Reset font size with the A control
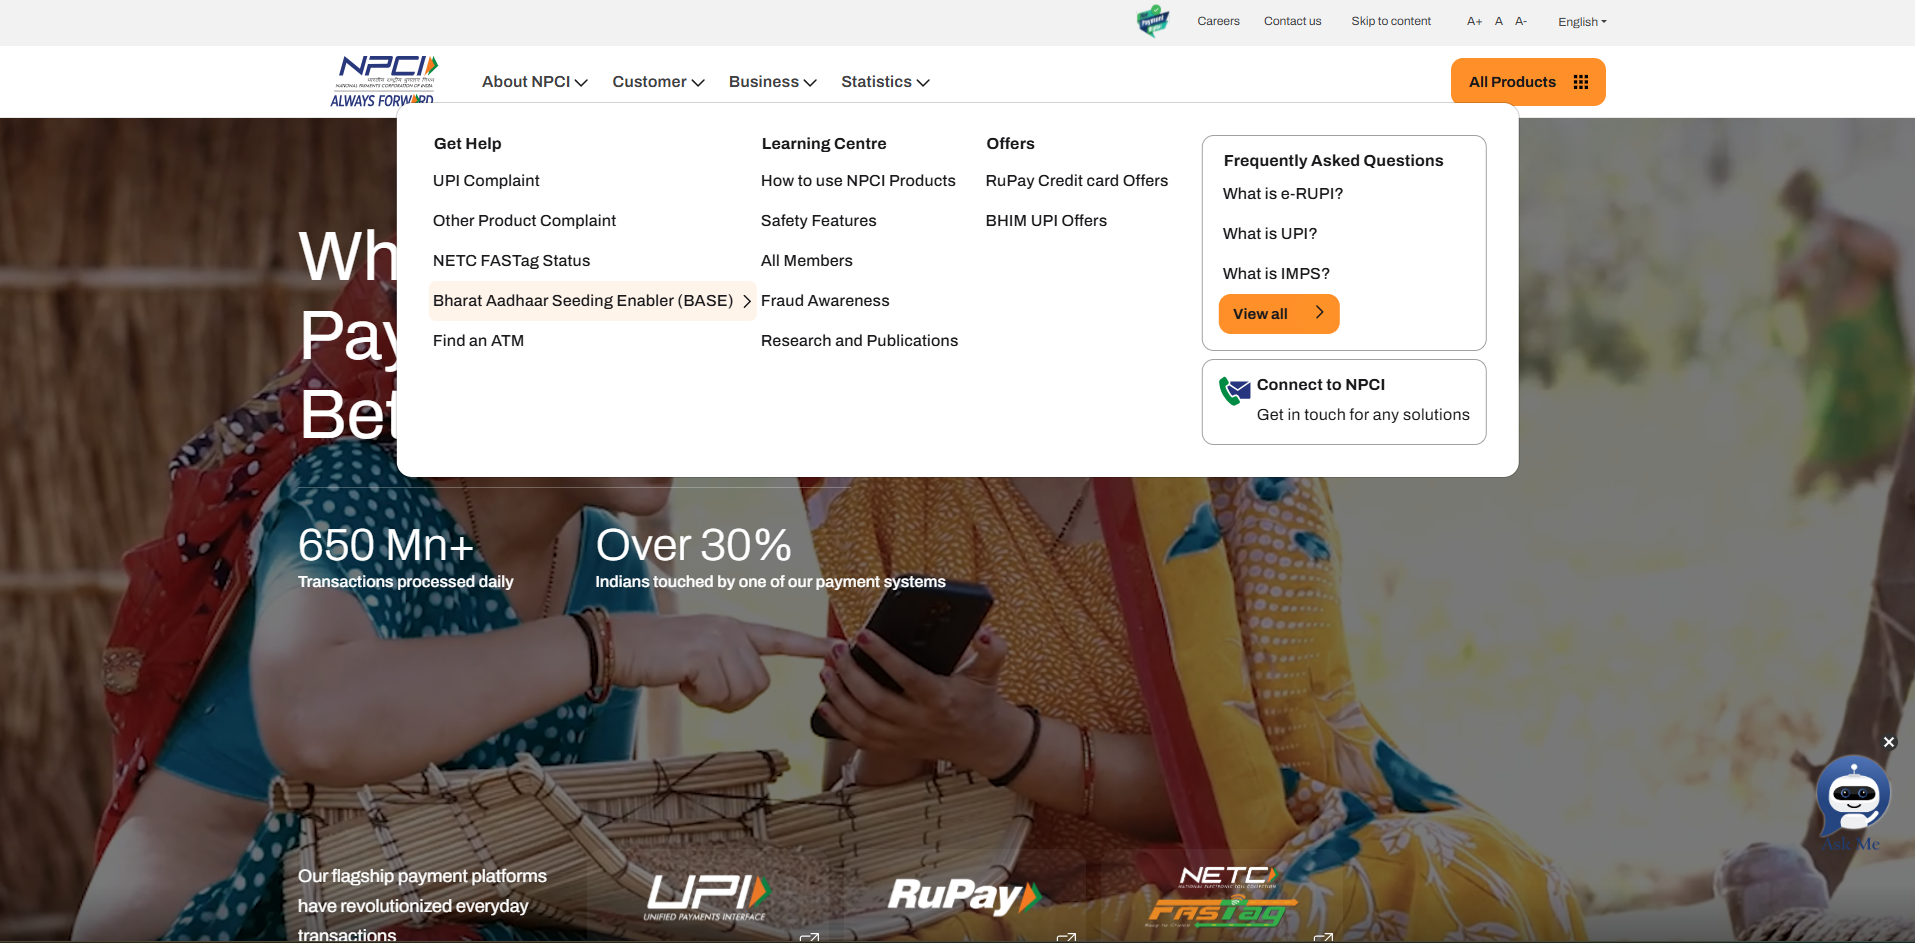The image size is (1915, 943). pos(1499,21)
